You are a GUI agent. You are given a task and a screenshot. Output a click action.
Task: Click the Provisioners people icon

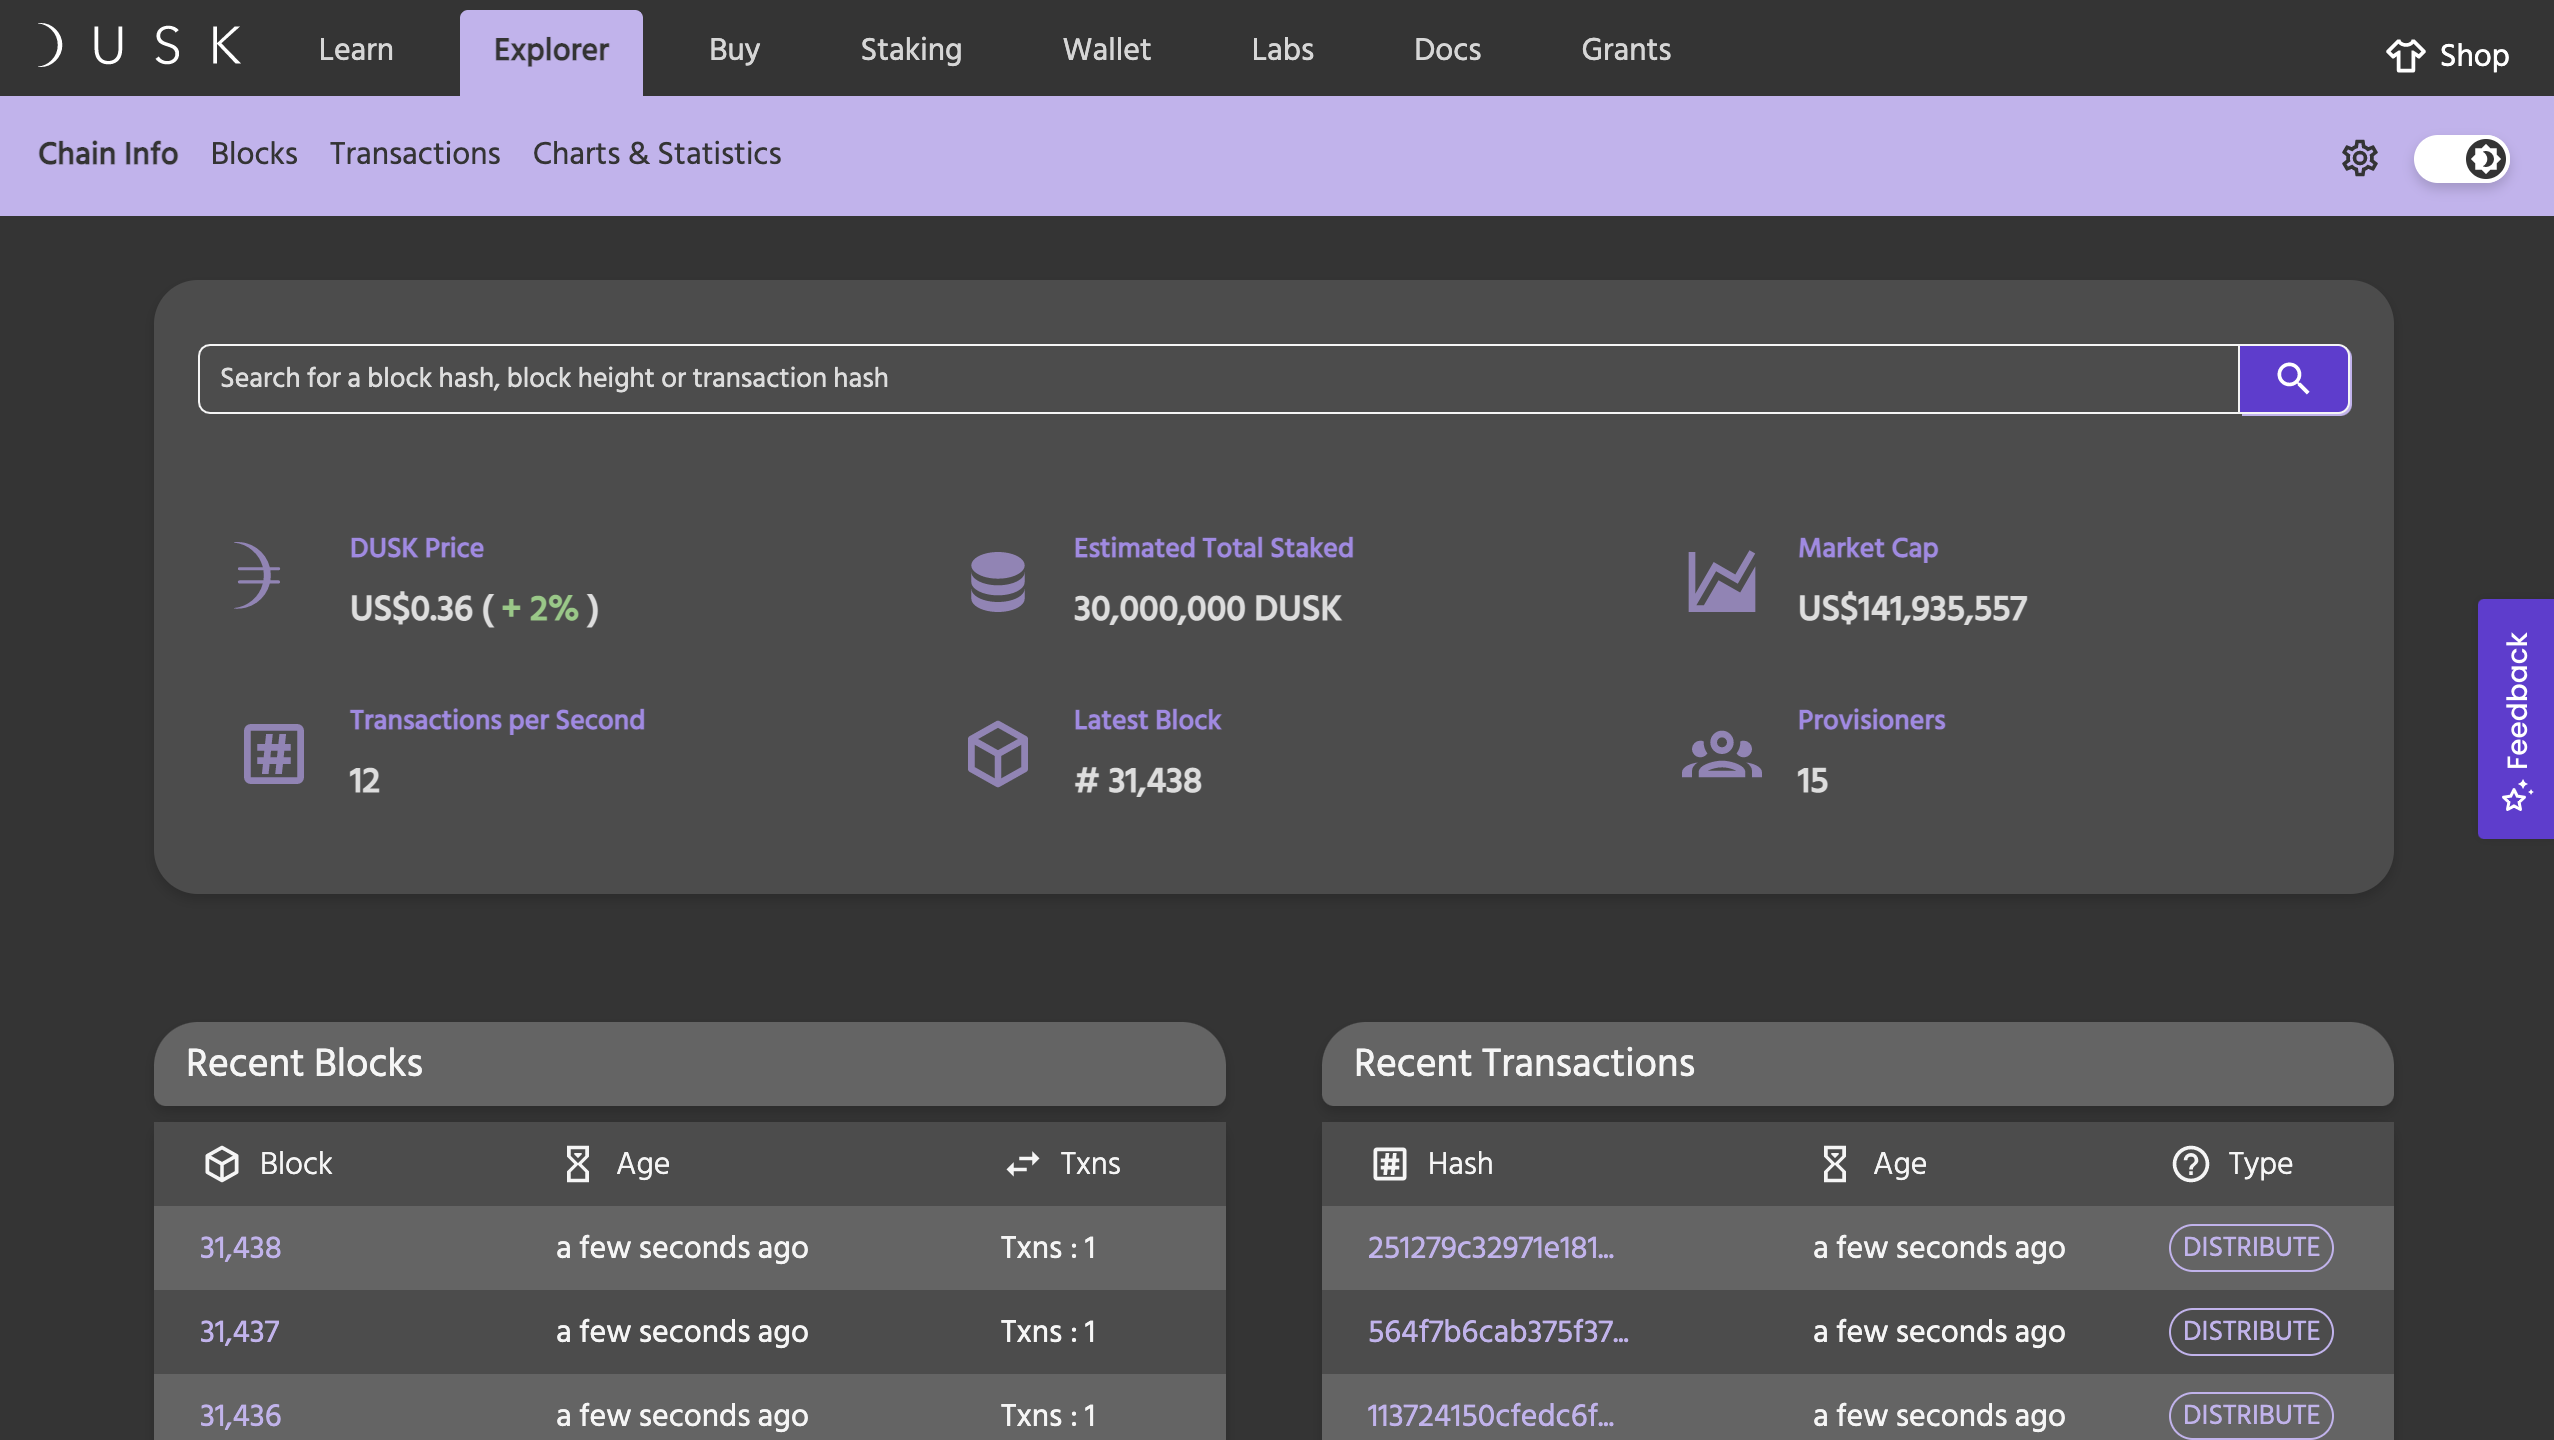click(x=1721, y=755)
